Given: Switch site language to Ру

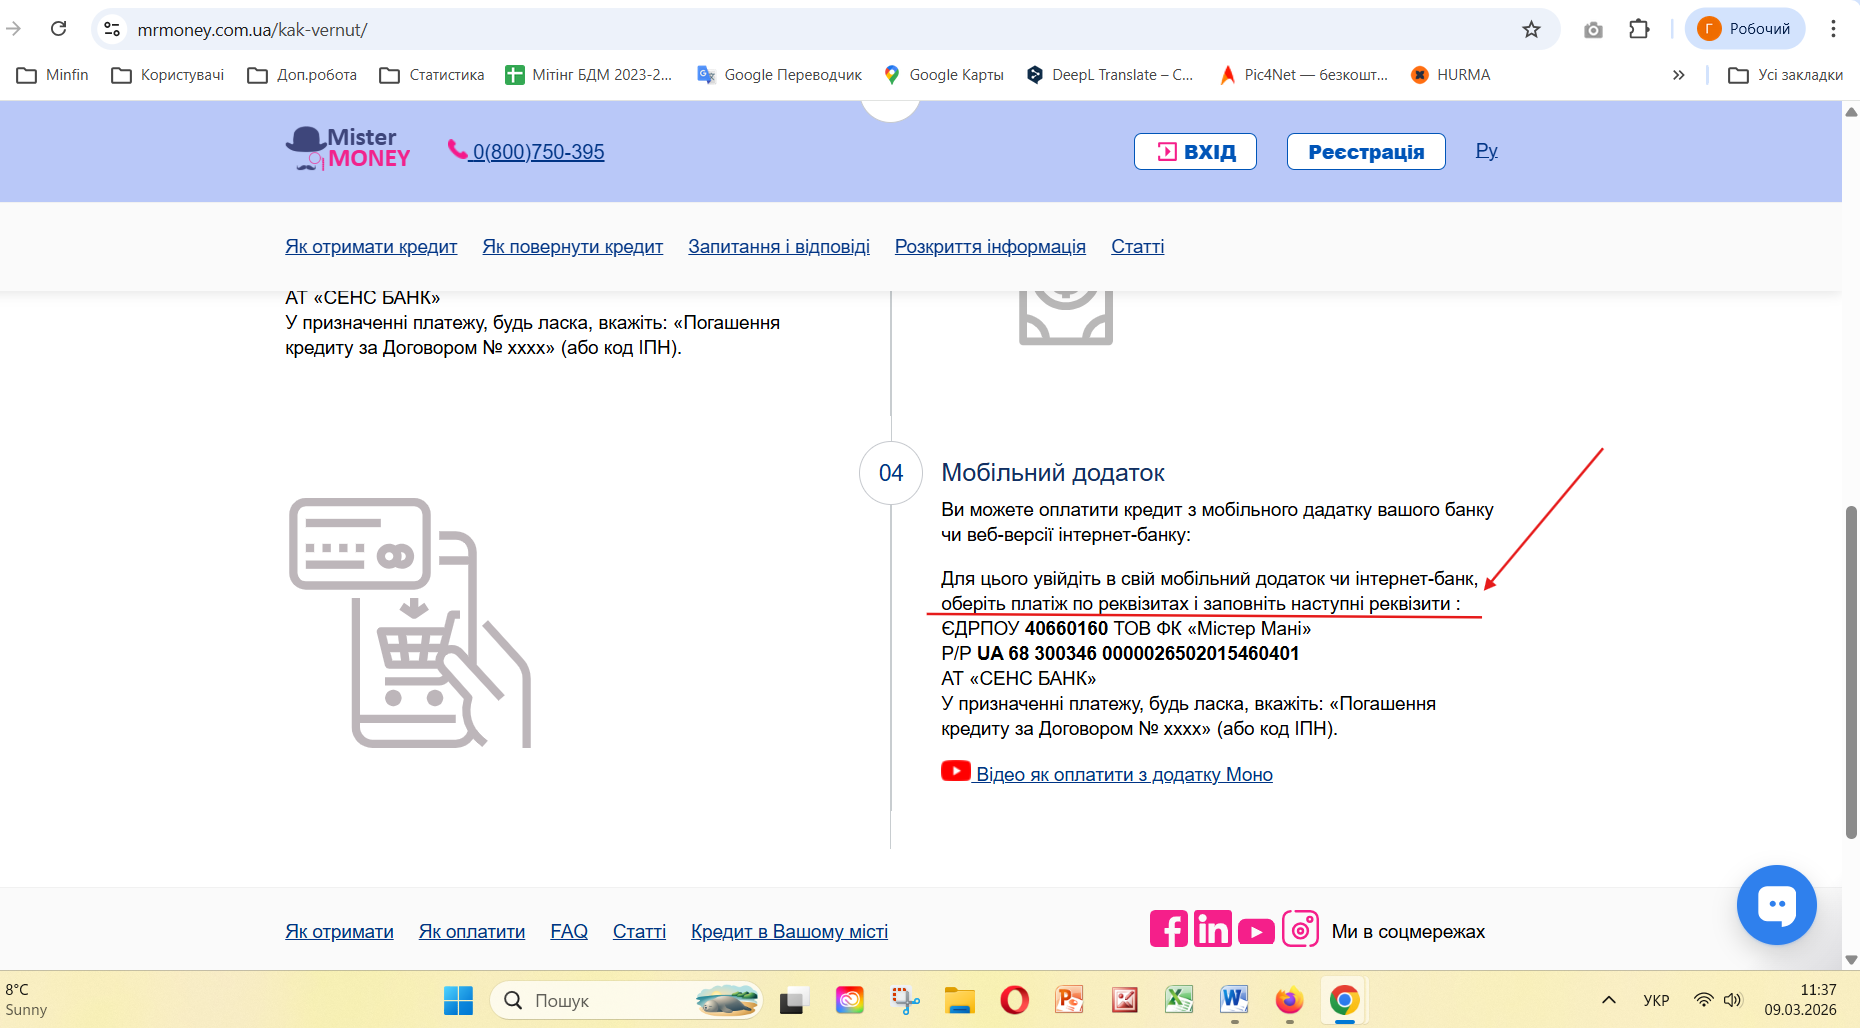Looking at the screenshot, I should [x=1487, y=151].
